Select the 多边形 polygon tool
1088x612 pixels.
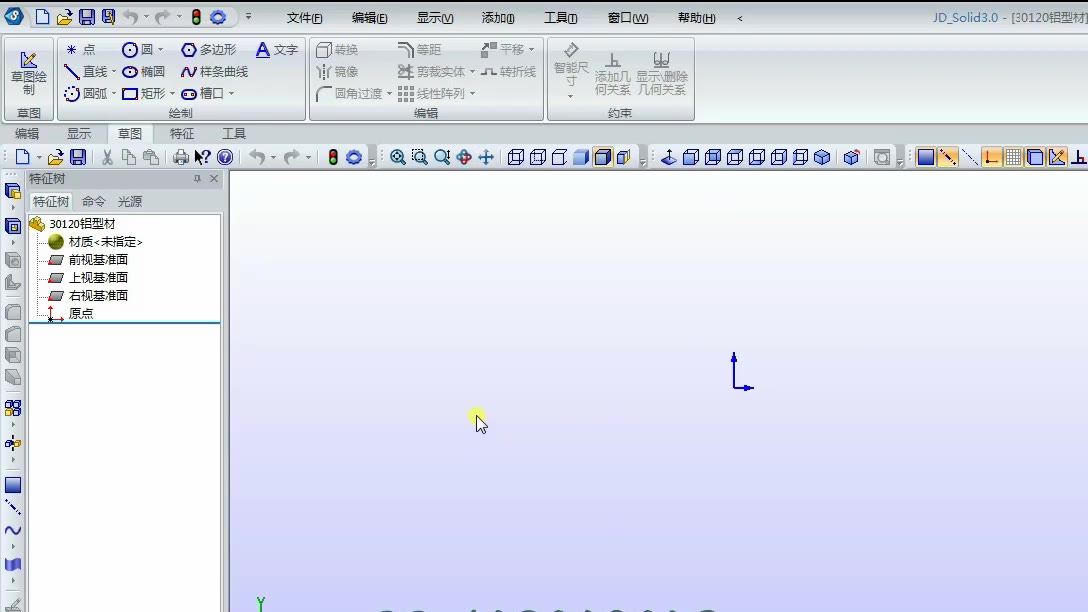[x=209, y=50]
